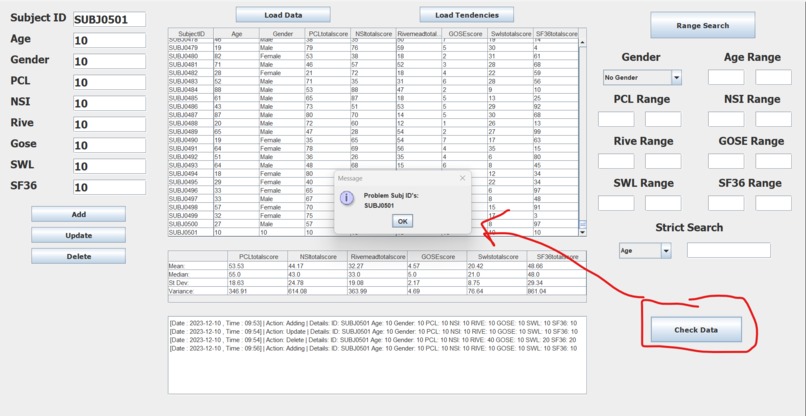Click the SWL input field on left
This screenshot has width=806, height=416.
pyautogui.click(x=109, y=166)
